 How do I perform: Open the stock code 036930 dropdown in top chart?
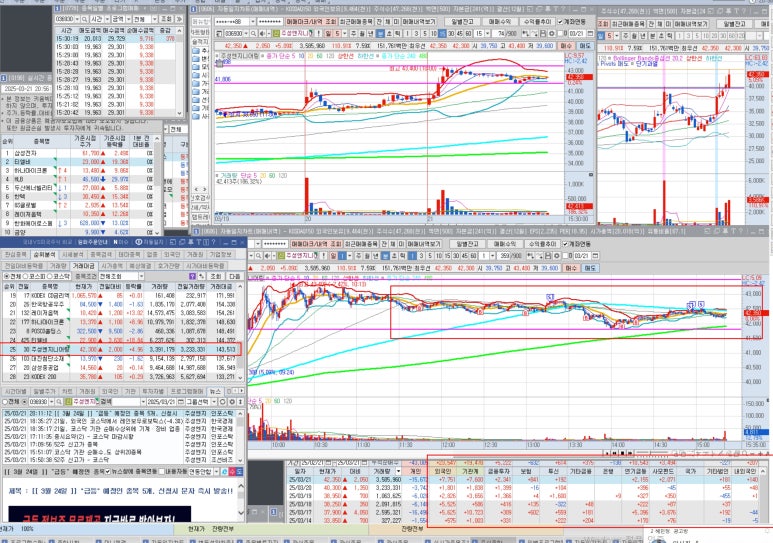click(x=246, y=34)
